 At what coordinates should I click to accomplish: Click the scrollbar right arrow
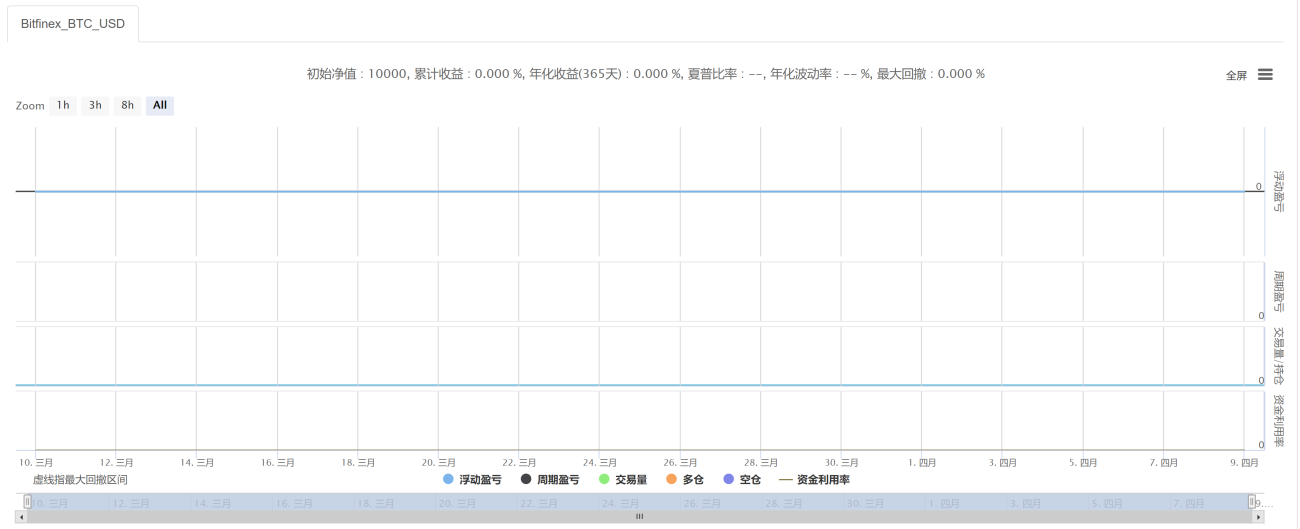1258,517
